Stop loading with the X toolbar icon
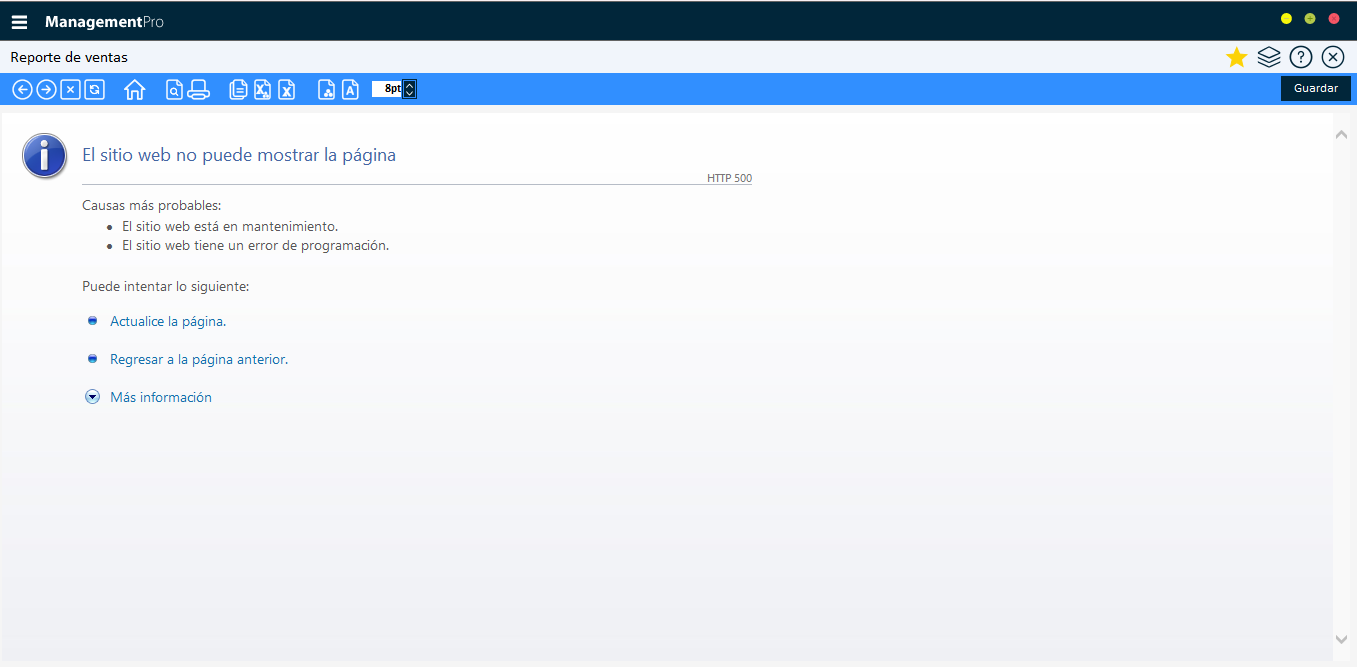This screenshot has width=1357, height=667. [x=70, y=90]
